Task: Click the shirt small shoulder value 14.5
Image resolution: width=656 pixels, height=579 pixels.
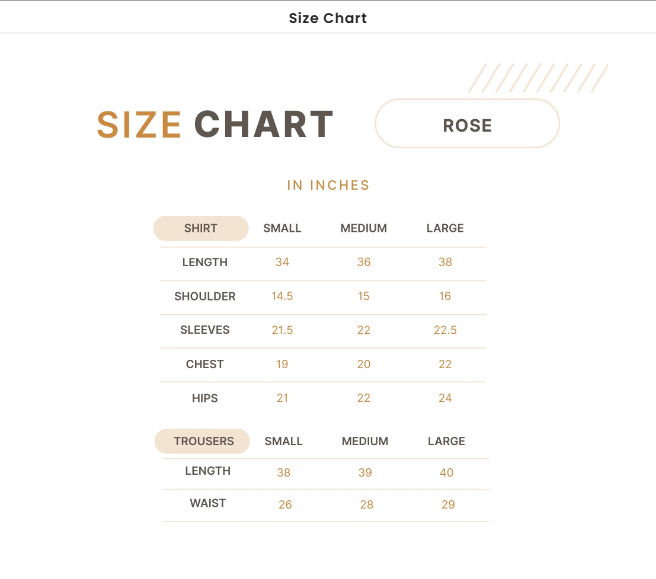Action: [282, 297]
